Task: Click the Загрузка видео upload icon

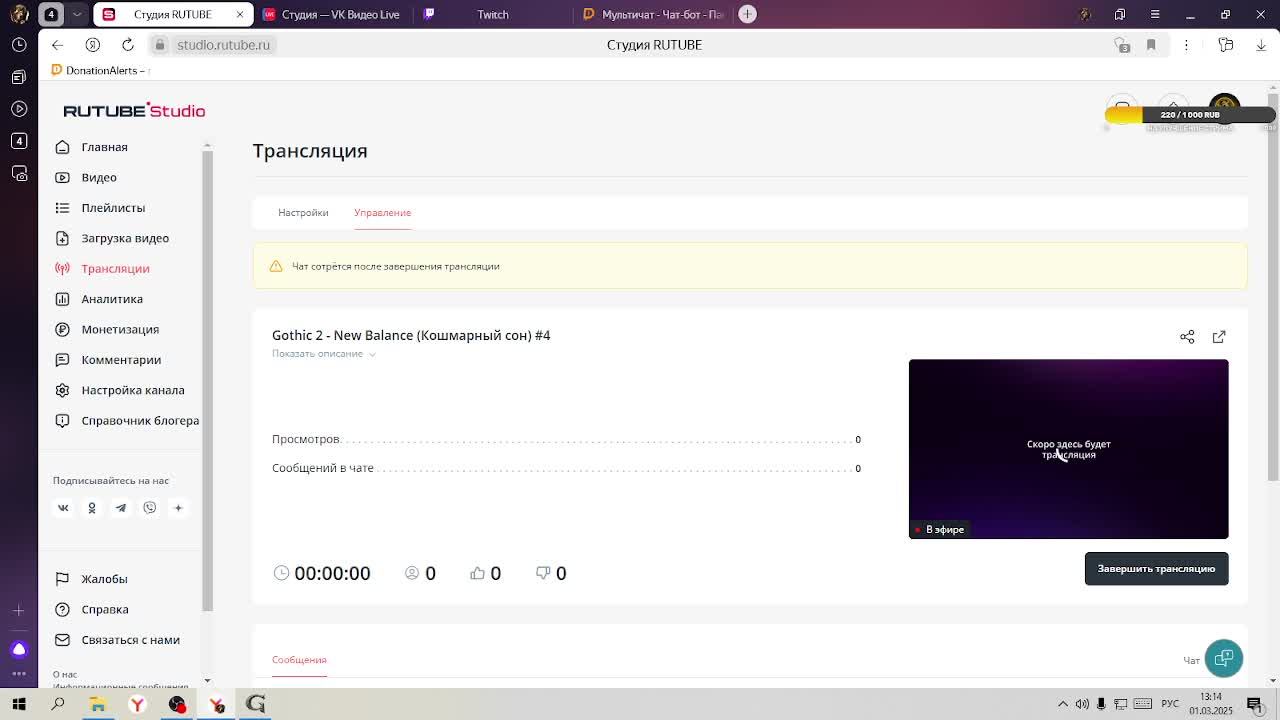Action: tap(62, 238)
